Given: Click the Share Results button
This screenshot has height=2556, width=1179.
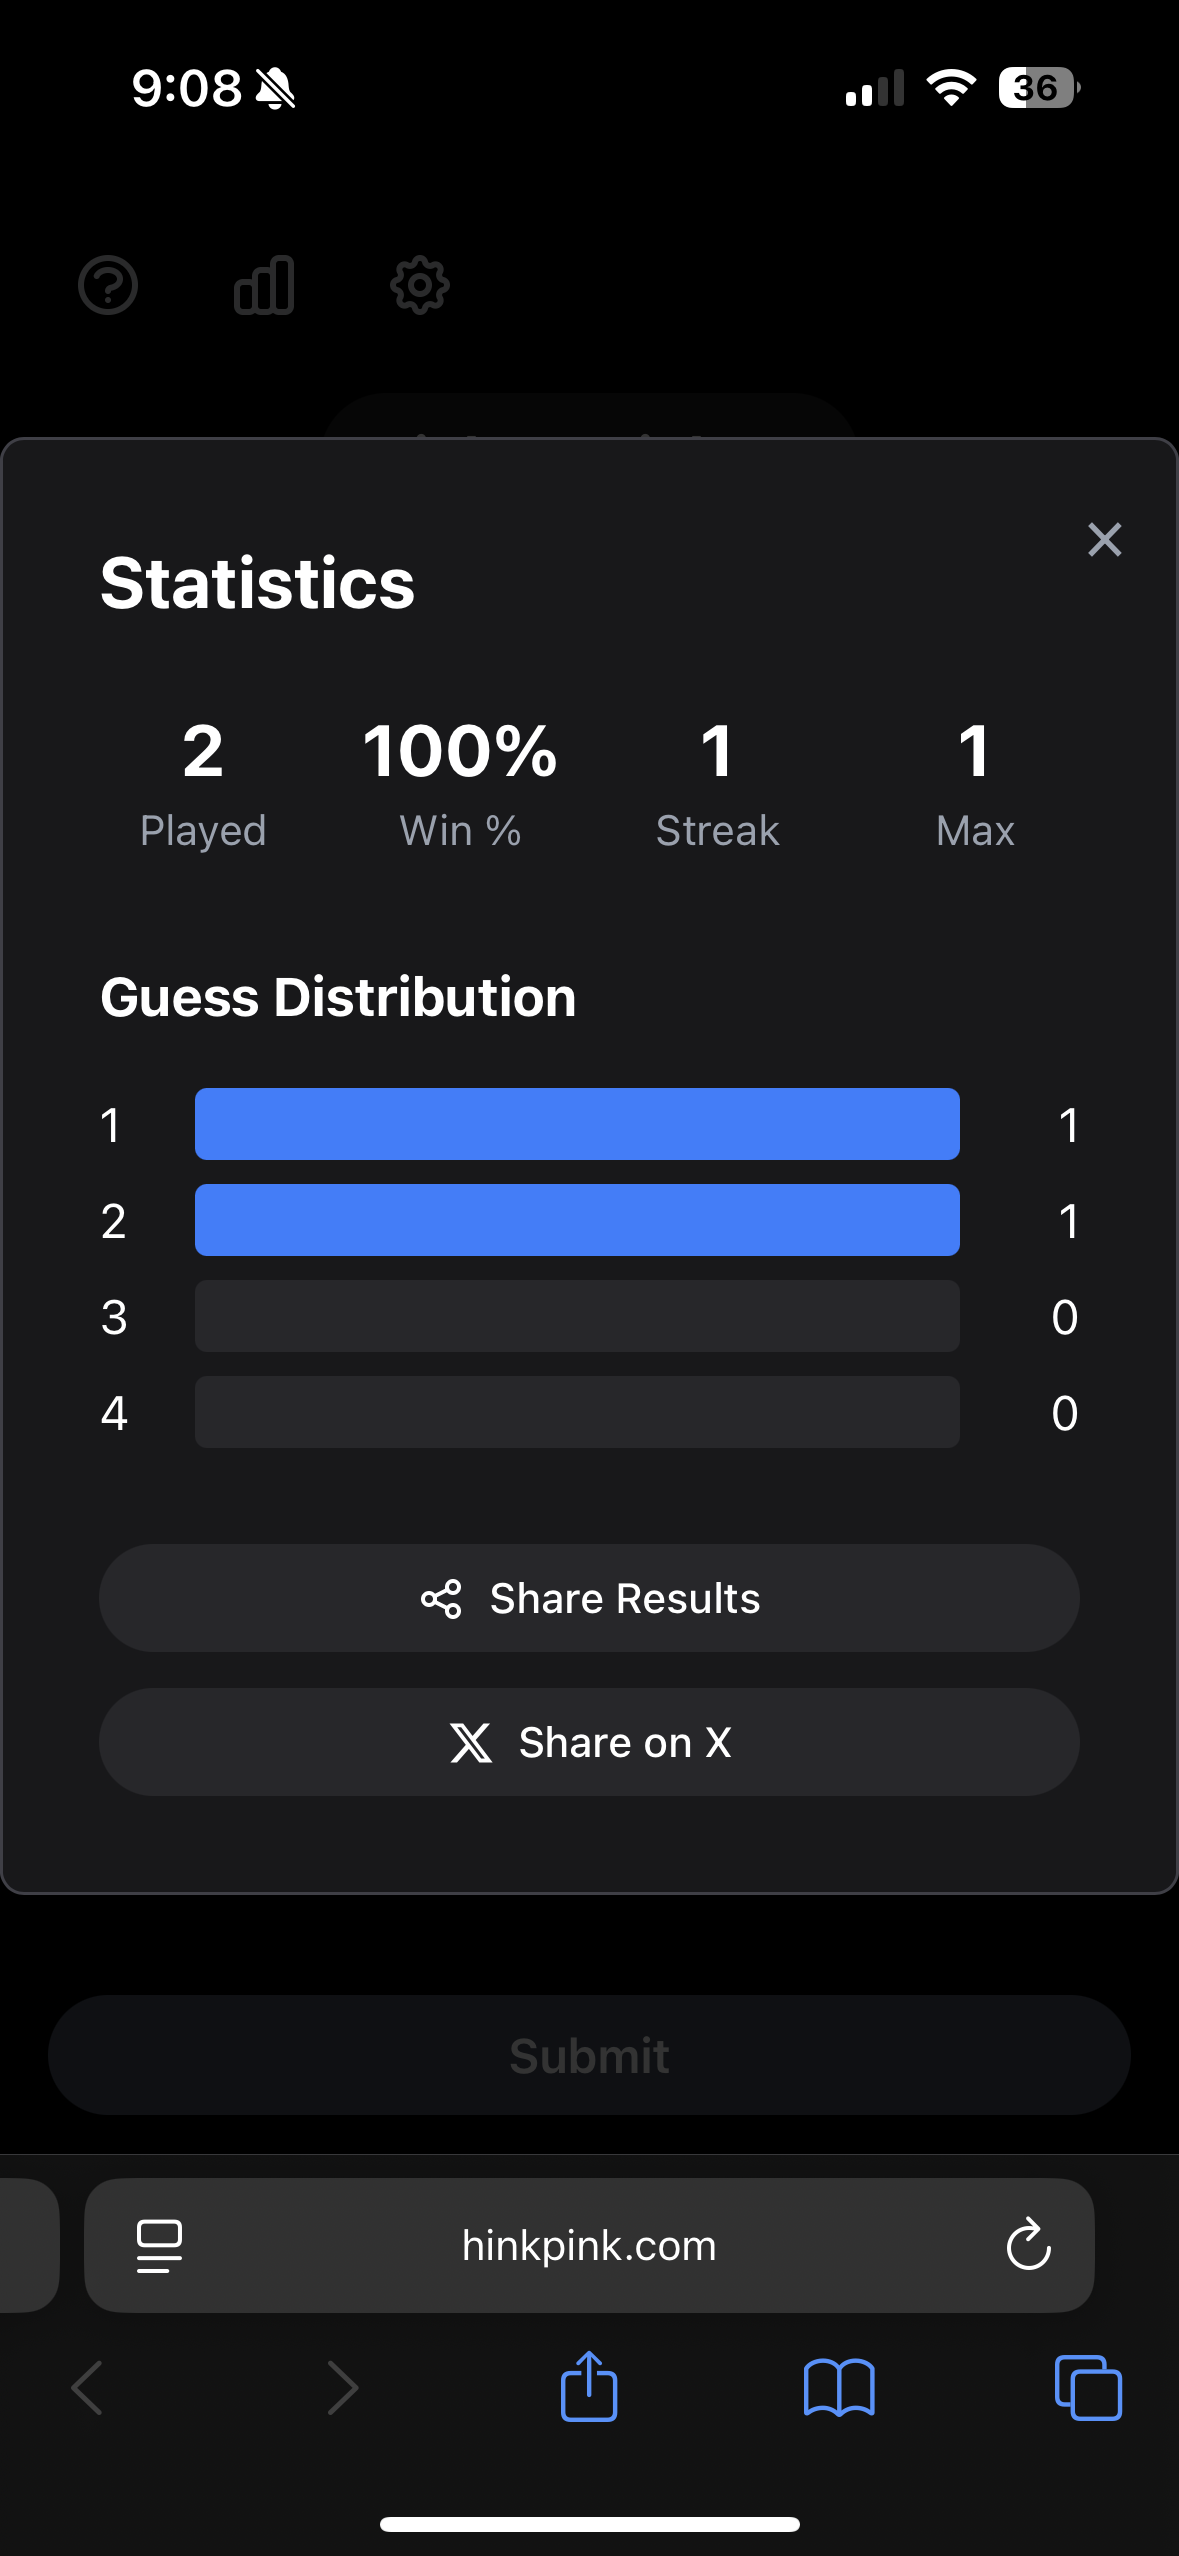Looking at the screenshot, I should [589, 1598].
